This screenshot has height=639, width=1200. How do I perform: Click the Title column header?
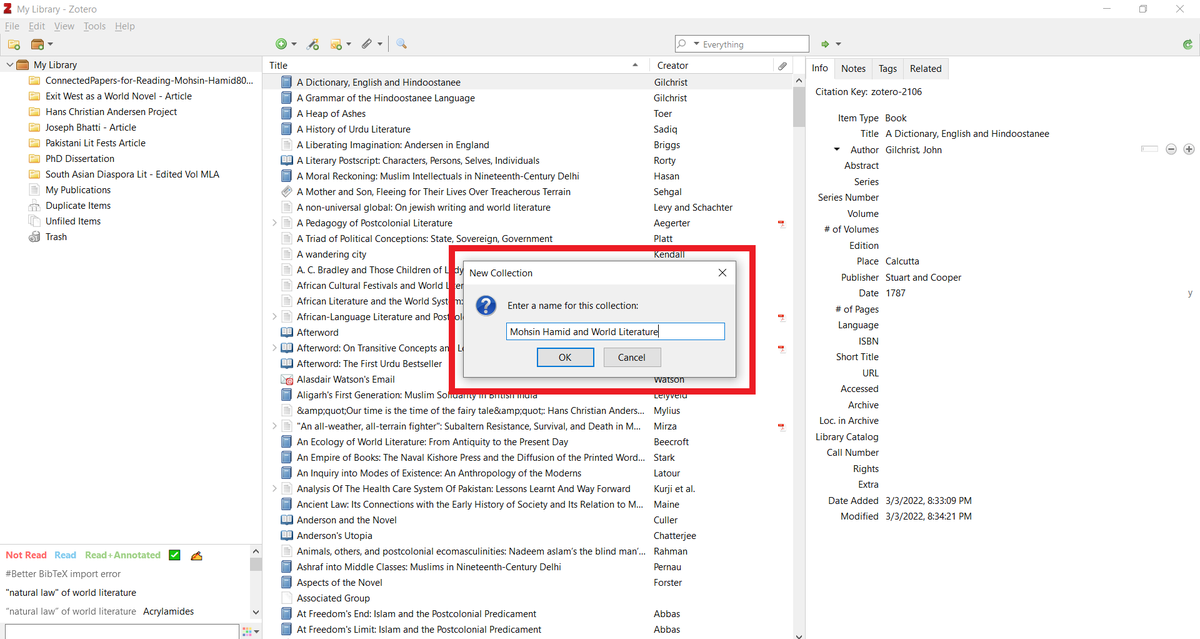coord(455,65)
